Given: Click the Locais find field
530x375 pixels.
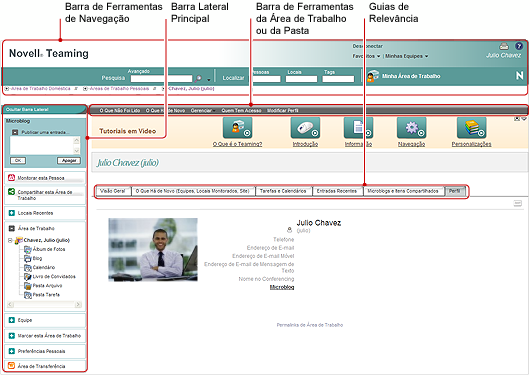Looking at the screenshot, I should pos(301,79).
